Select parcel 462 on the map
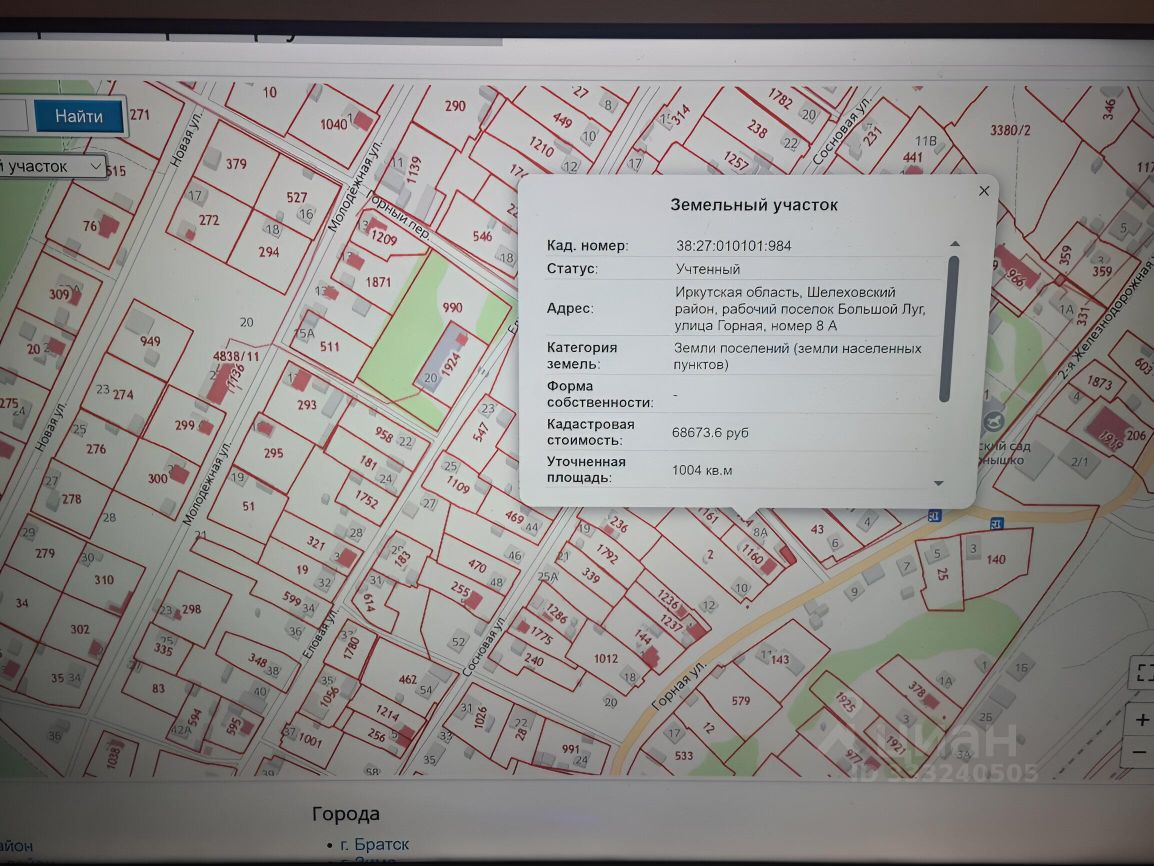The width and height of the screenshot is (1154, 866). [x=408, y=679]
